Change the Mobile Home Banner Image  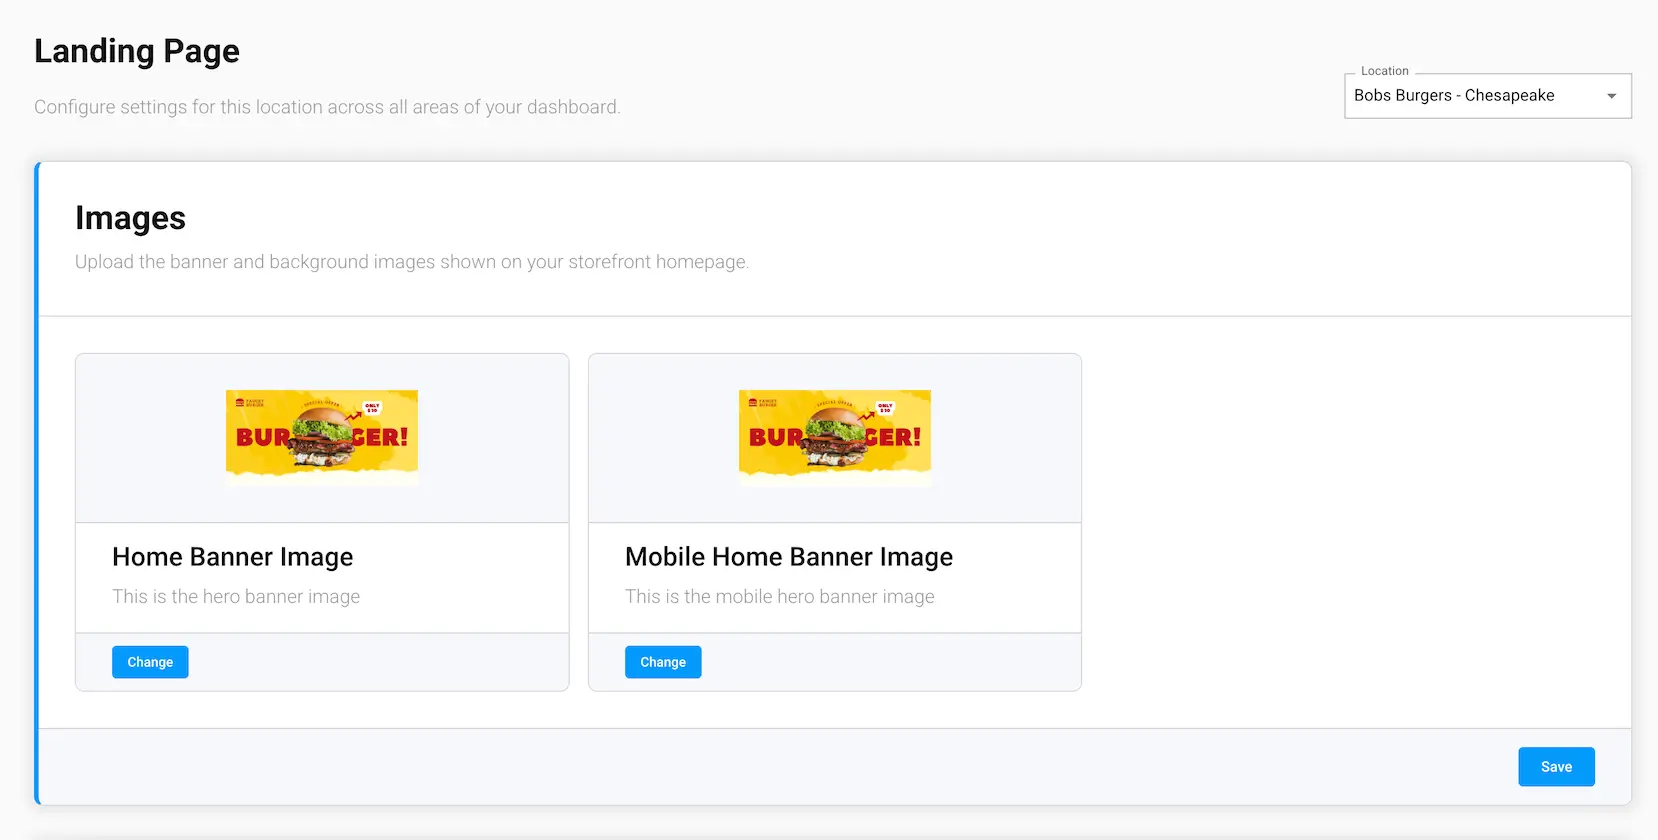click(663, 662)
